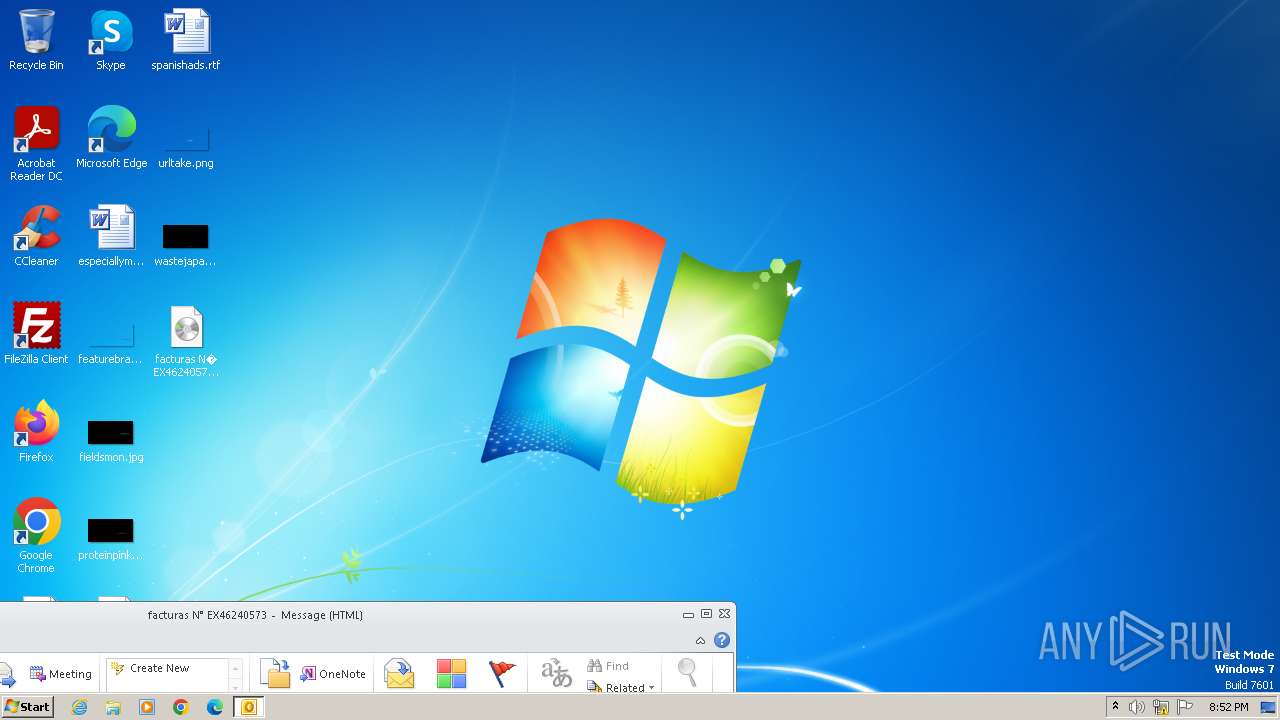1280x720 pixels.
Task: Open the volume speaker tray icon
Action: click(1137, 707)
